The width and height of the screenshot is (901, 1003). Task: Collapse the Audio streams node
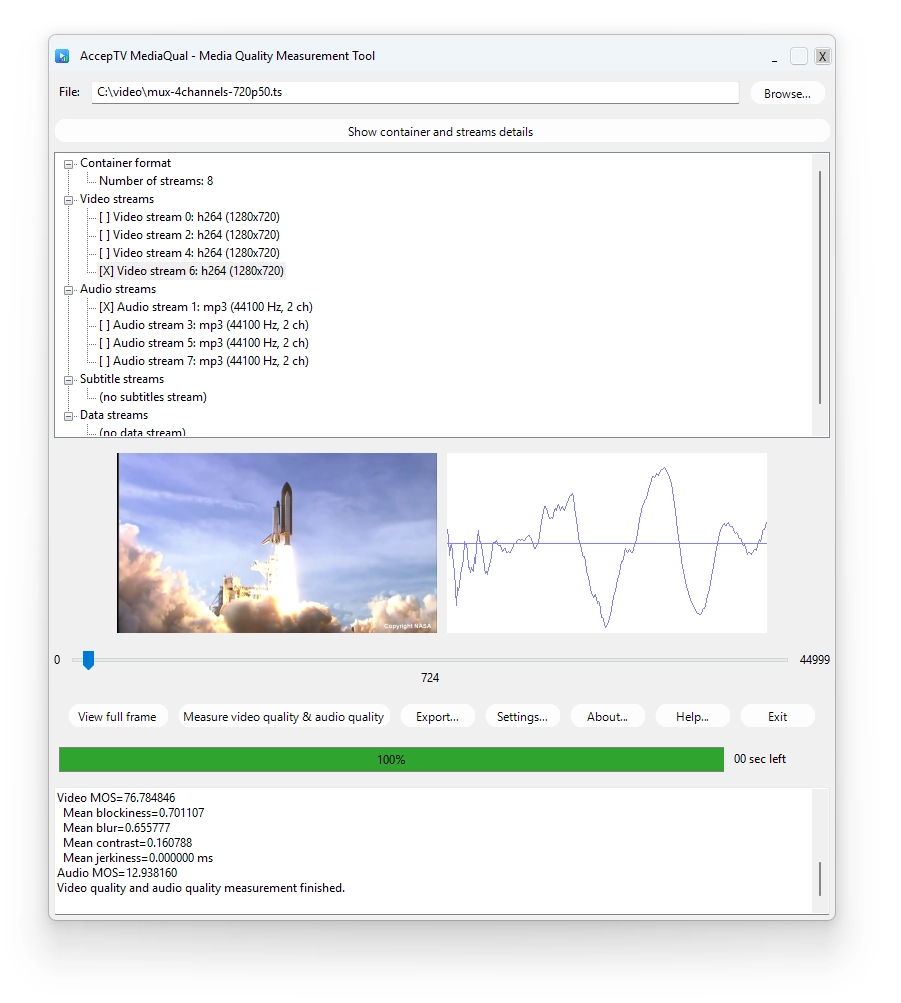coord(68,290)
